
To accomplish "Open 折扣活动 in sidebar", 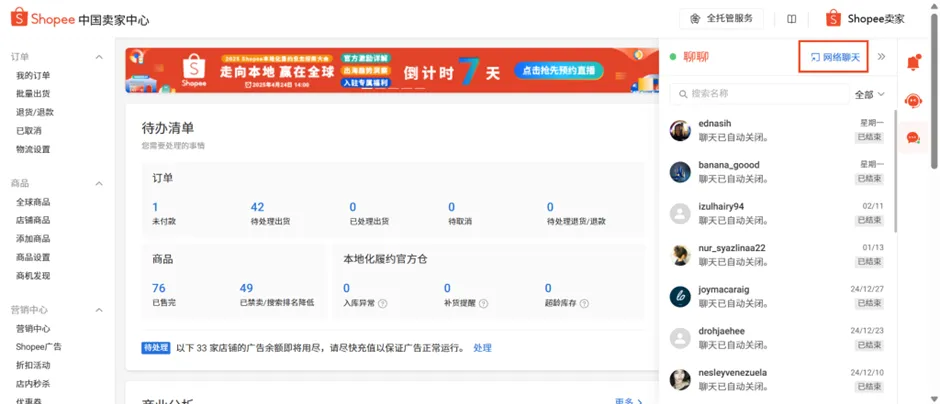I will coord(33,365).
